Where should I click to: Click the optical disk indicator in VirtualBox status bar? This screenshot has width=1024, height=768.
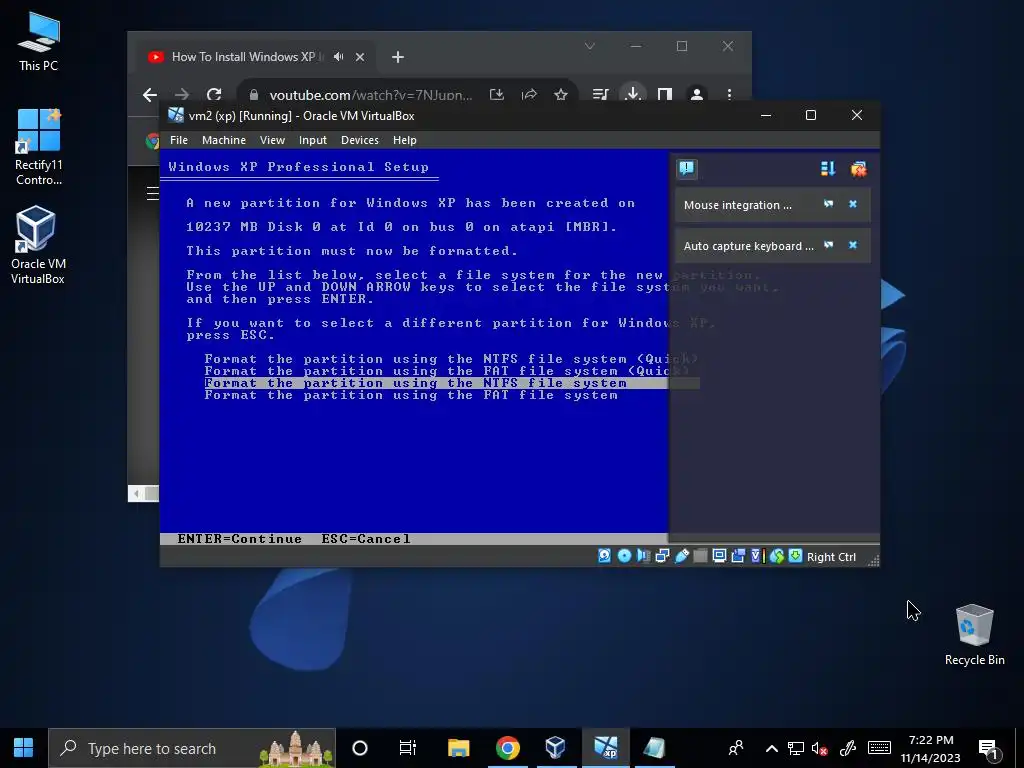(x=624, y=556)
